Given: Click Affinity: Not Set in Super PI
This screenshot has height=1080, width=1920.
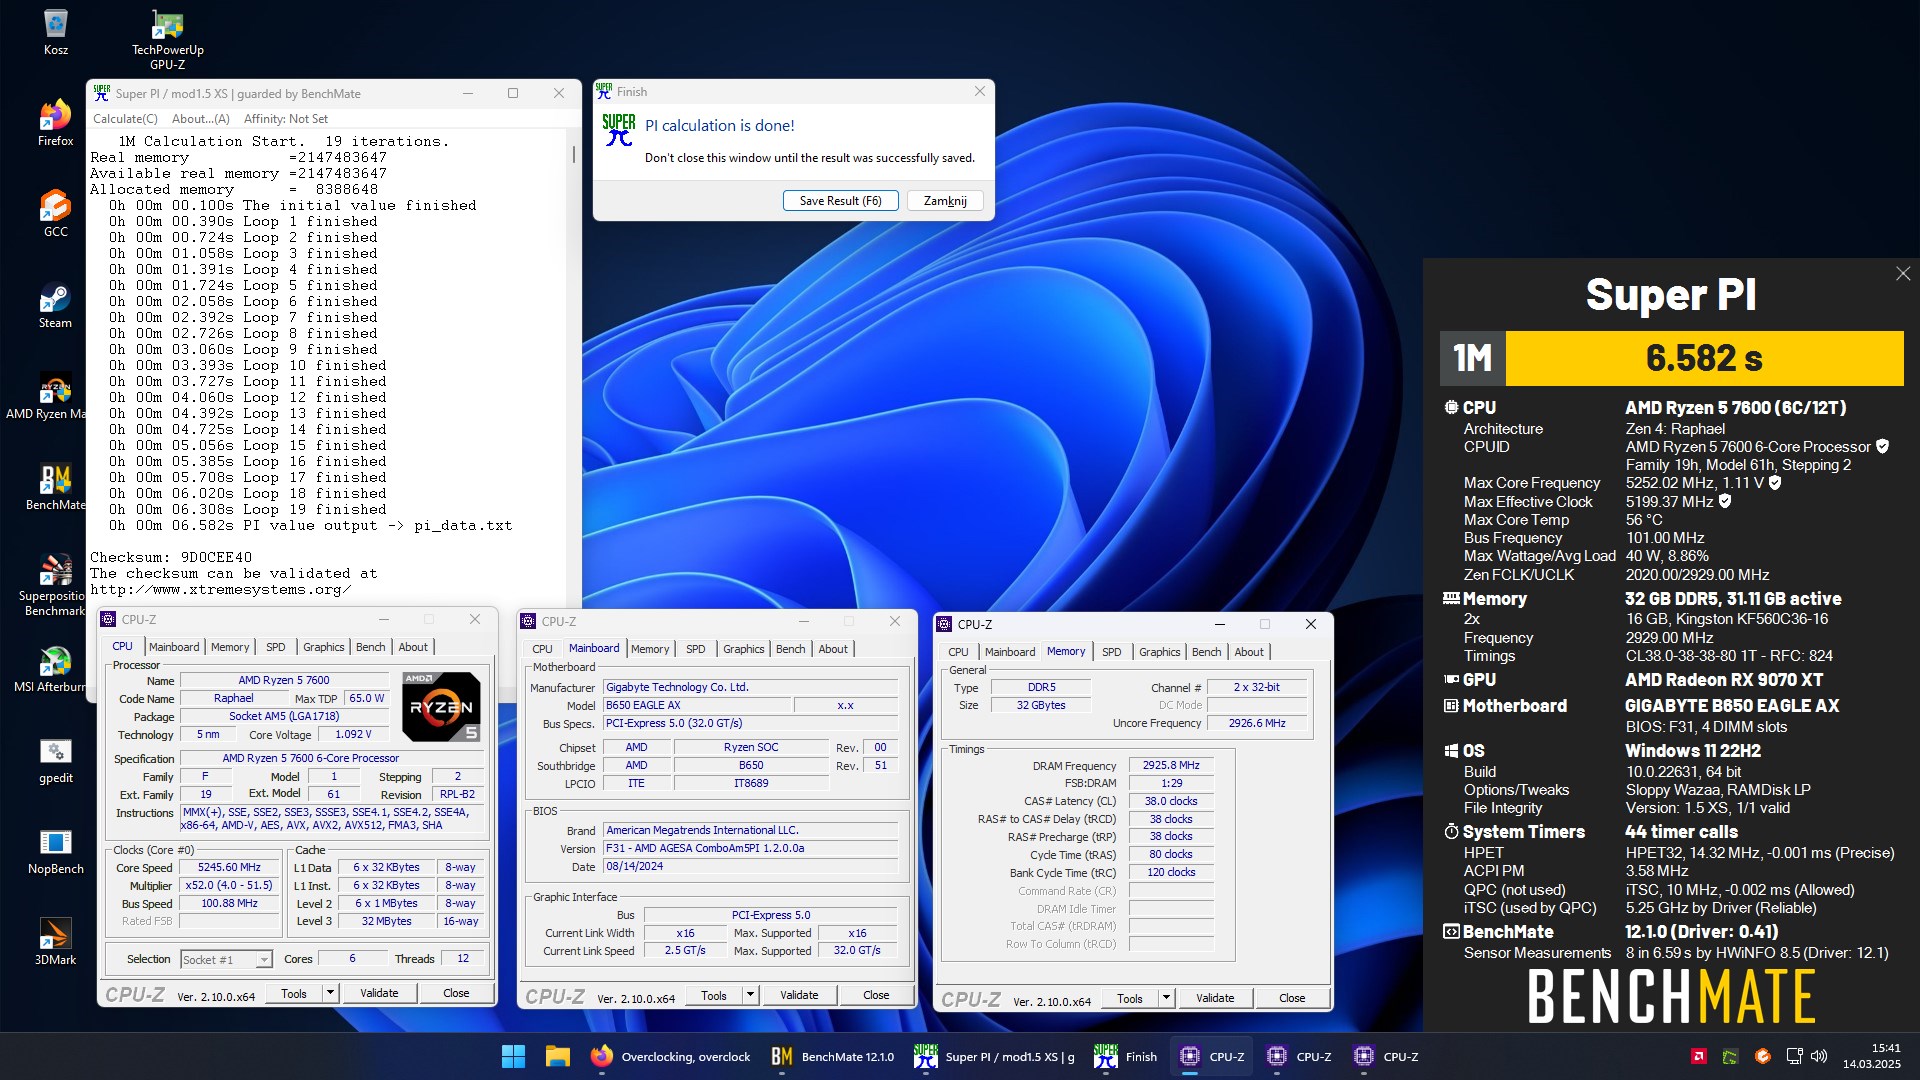Looking at the screenshot, I should [286, 119].
